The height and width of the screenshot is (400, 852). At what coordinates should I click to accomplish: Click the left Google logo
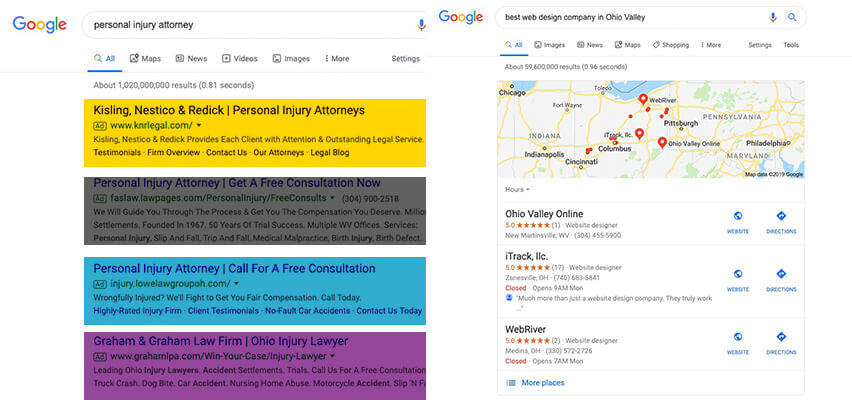40,24
